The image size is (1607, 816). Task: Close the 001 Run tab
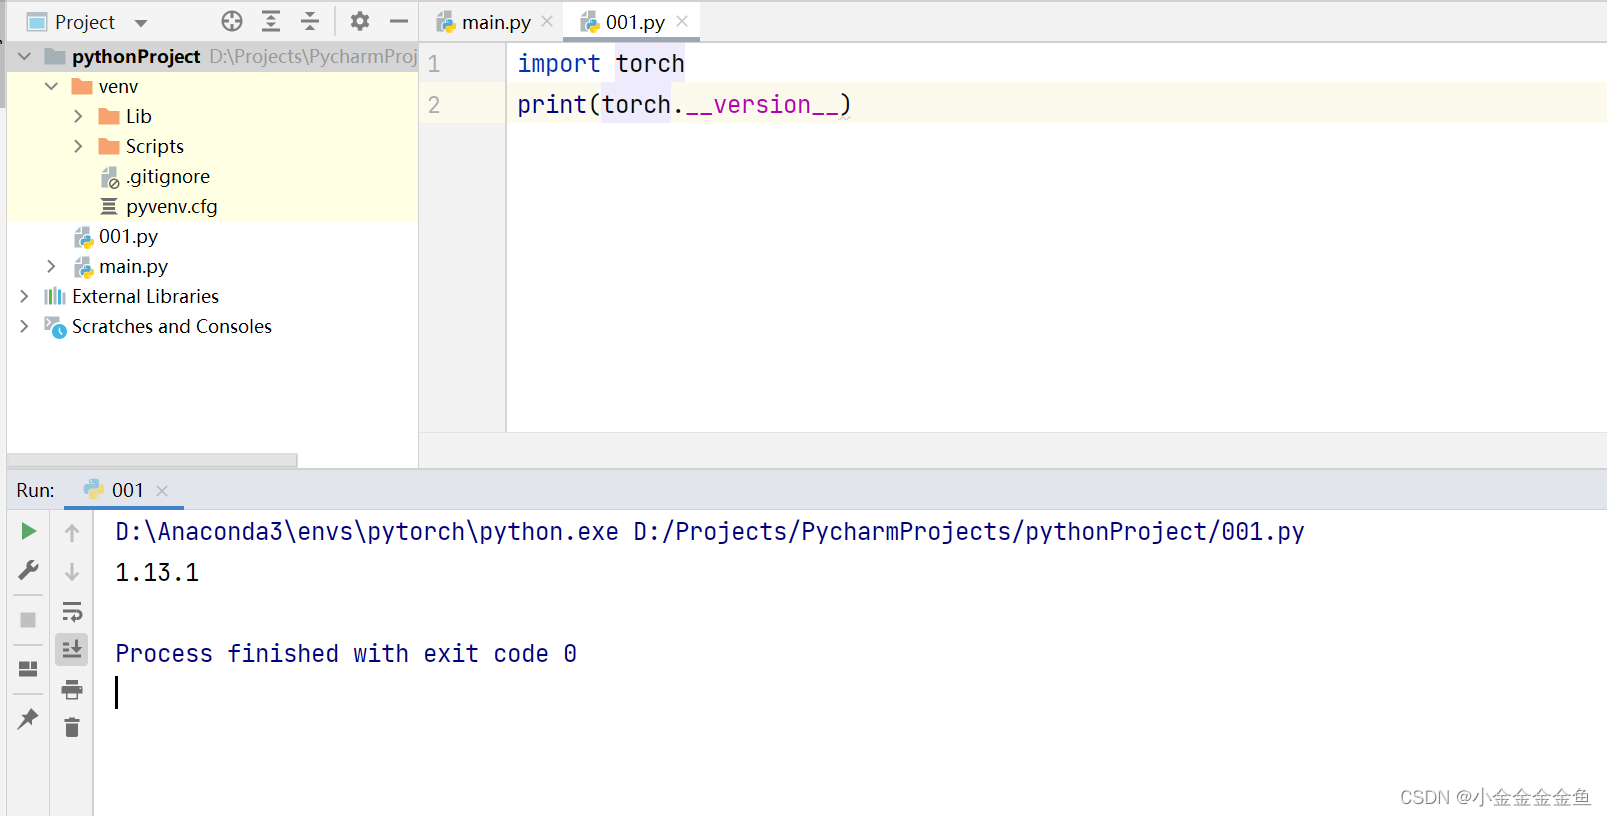coord(162,491)
